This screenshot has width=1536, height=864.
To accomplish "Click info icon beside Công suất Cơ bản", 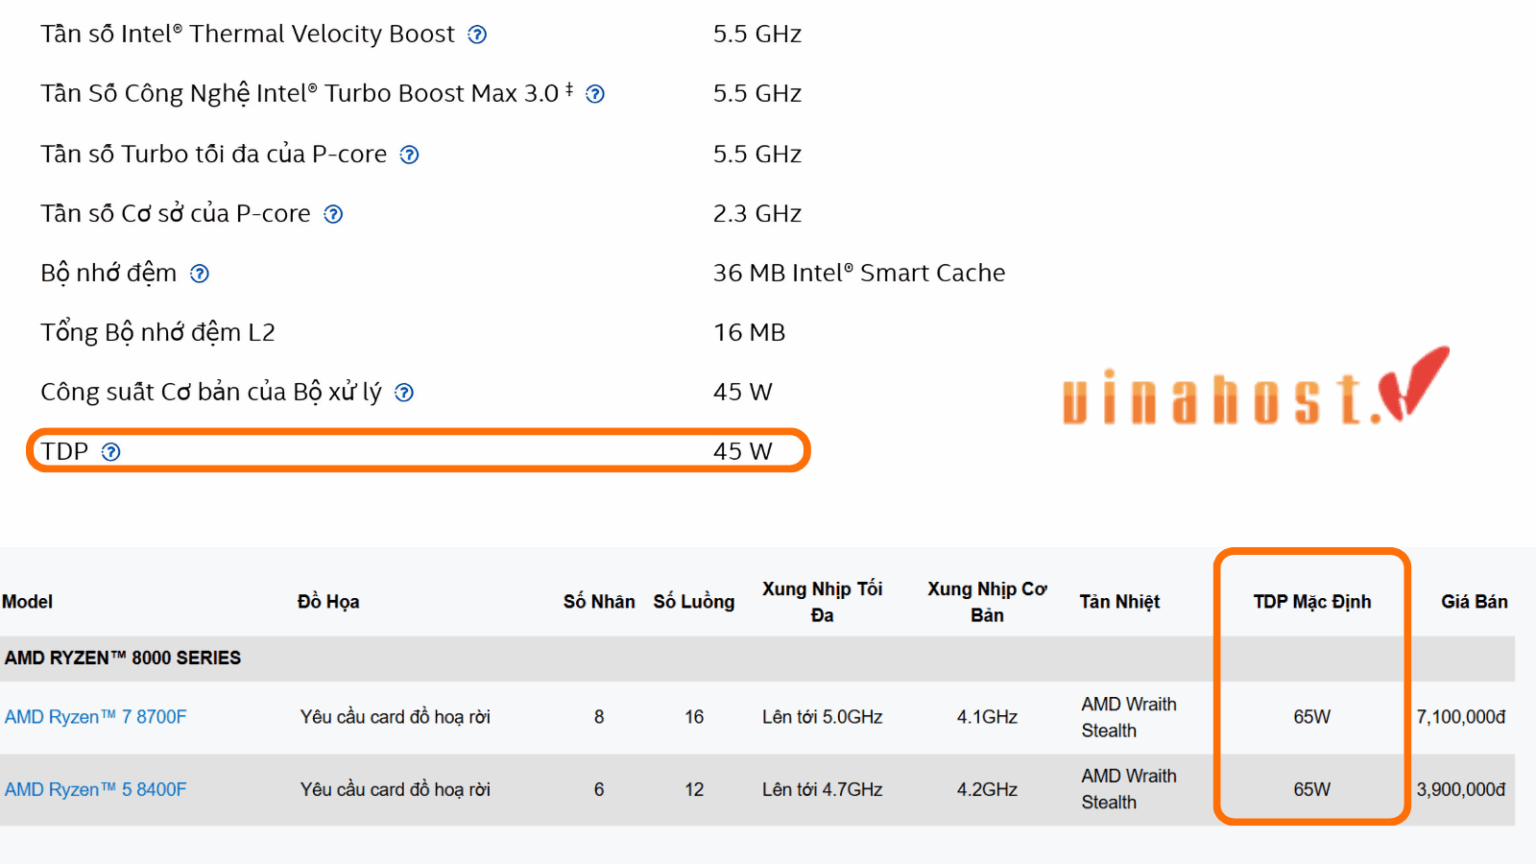I will (x=404, y=393).
